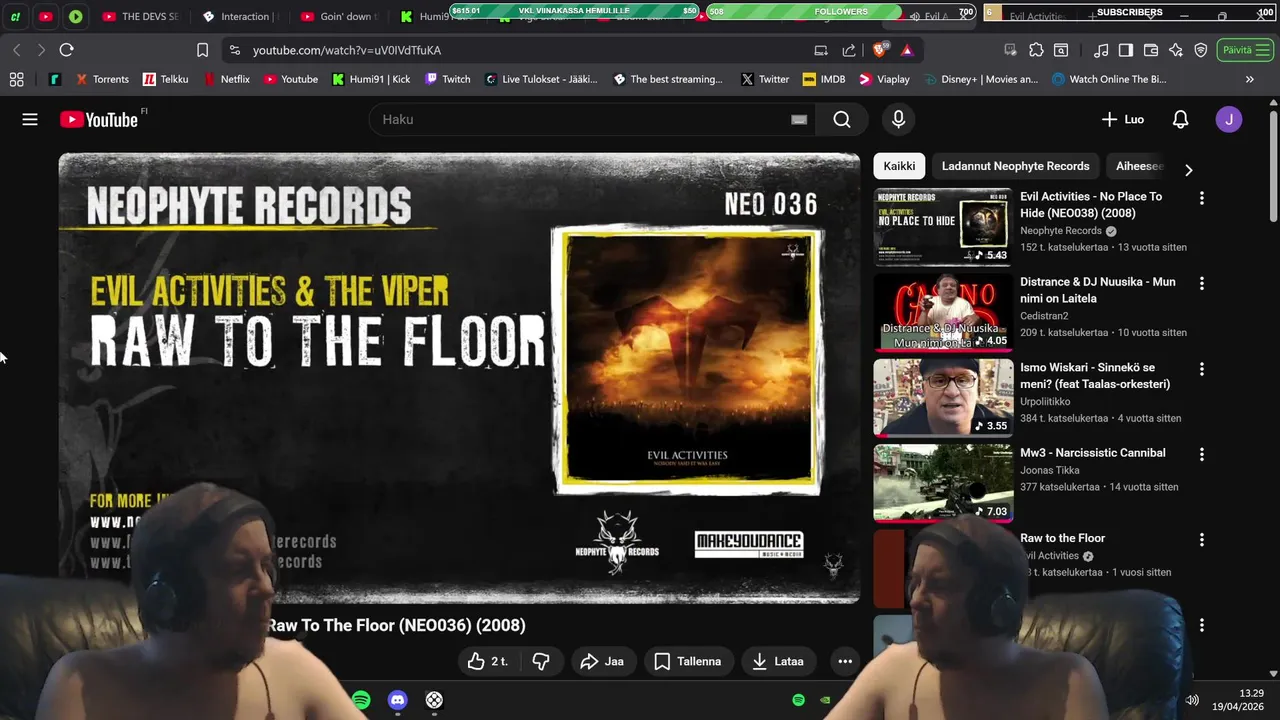The width and height of the screenshot is (1280, 720).
Task: Dislike the video with the thumbs-down button
Action: 541,661
